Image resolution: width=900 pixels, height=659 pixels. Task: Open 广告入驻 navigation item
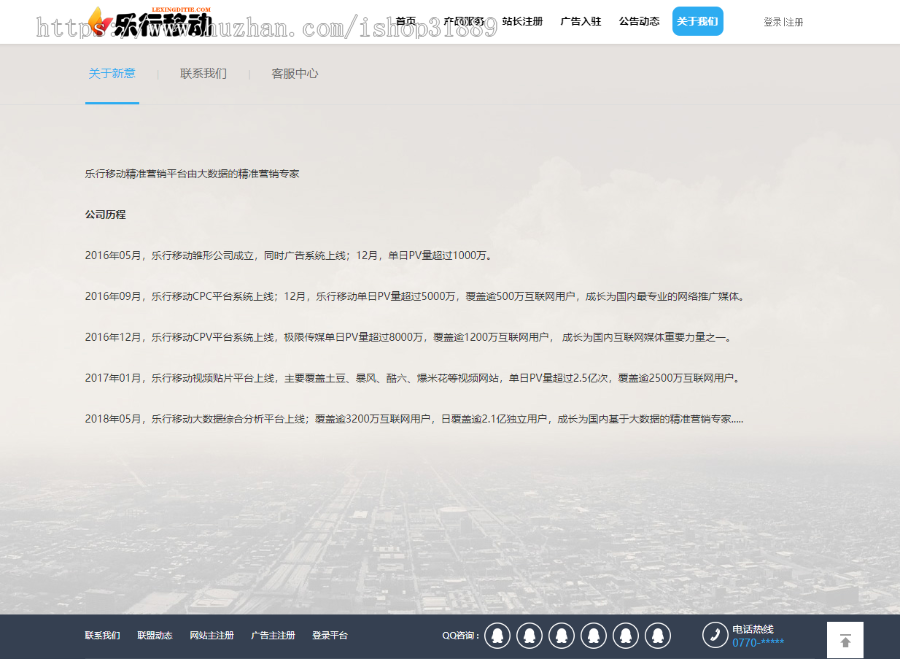(x=581, y=21)
